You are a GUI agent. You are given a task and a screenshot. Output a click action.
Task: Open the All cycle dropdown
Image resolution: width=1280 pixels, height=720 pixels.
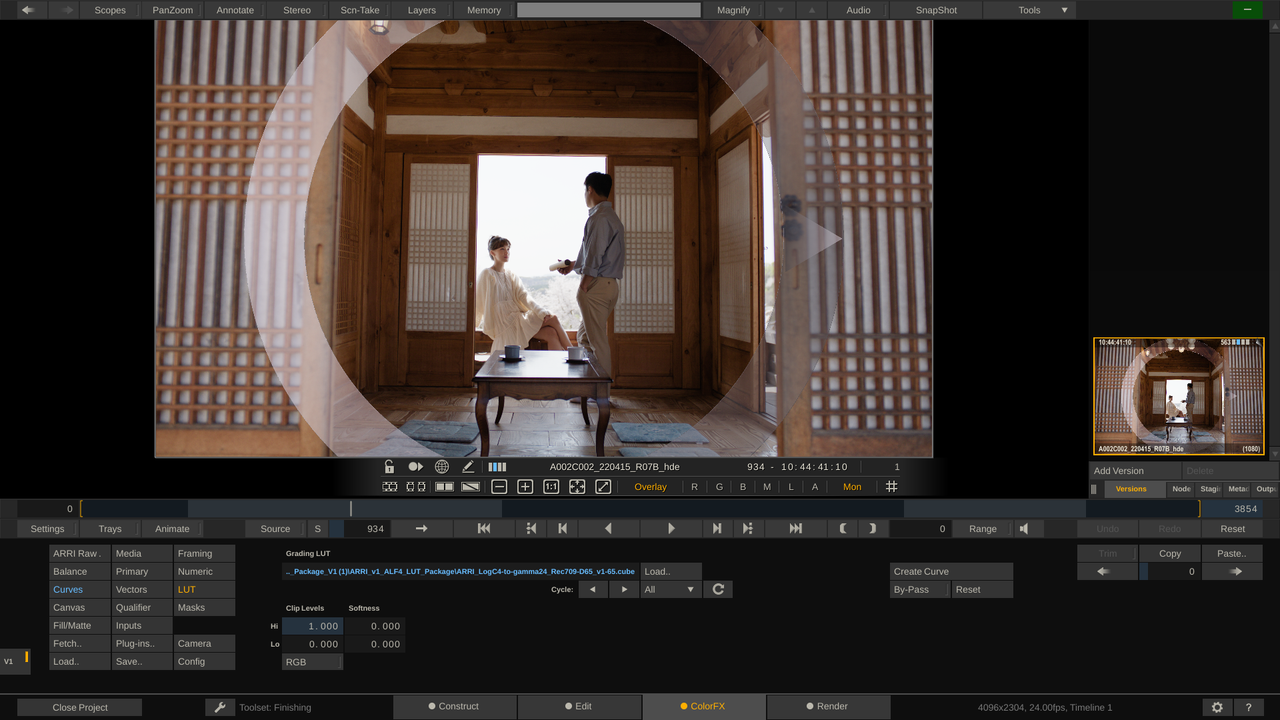tap(671, 590)
